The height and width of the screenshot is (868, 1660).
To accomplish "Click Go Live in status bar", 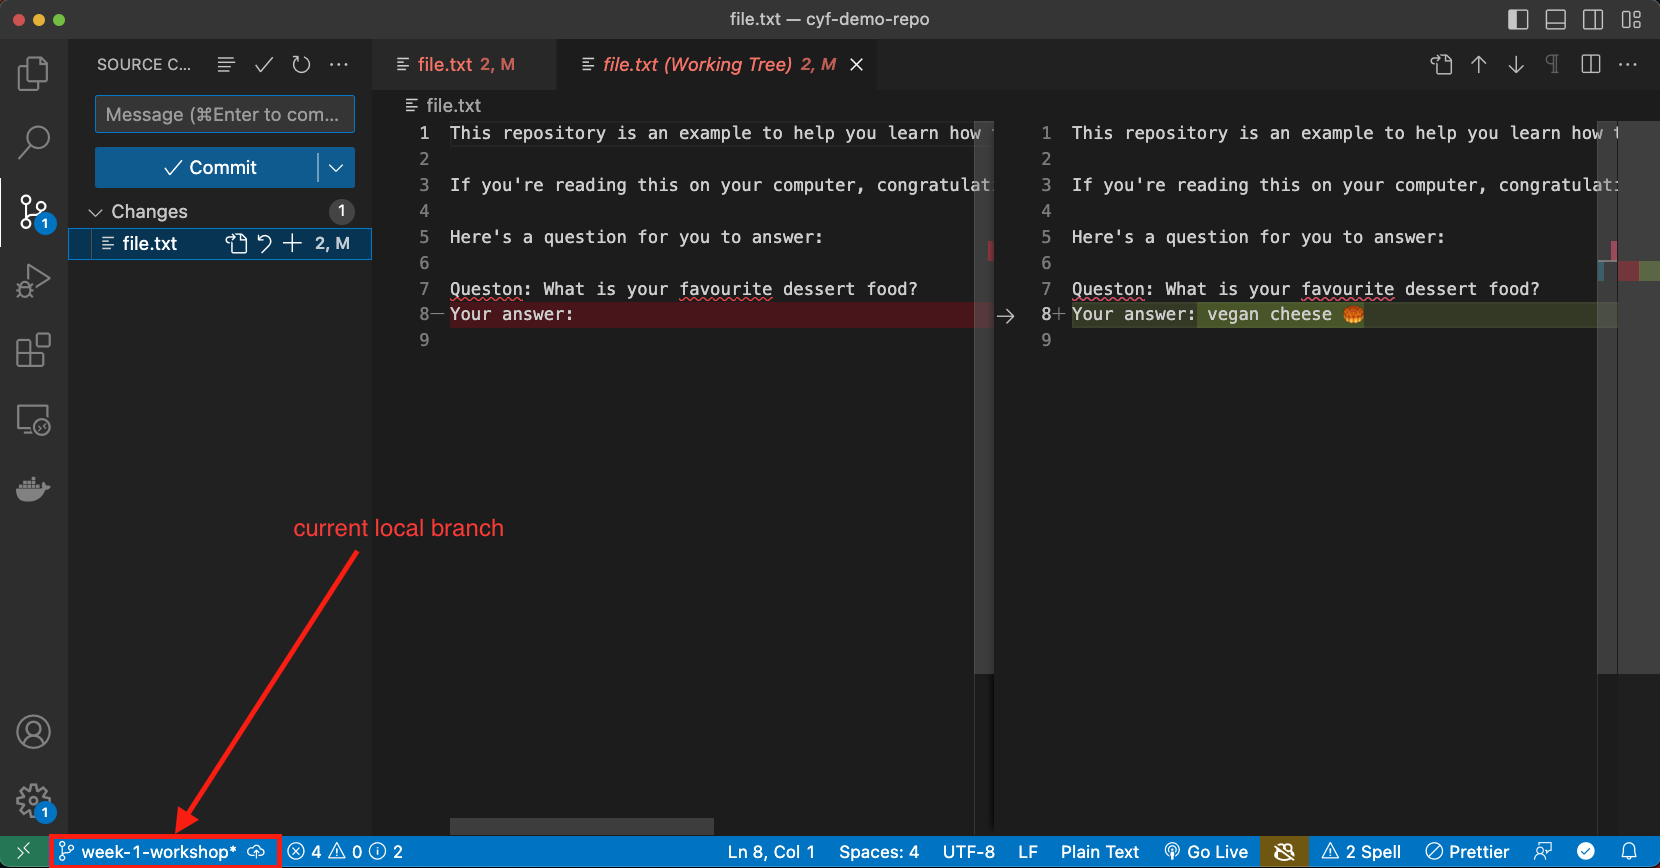I will pos(1206,852).
